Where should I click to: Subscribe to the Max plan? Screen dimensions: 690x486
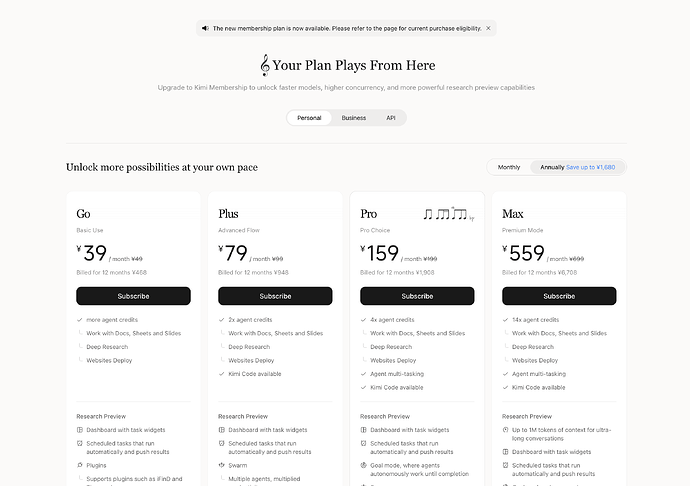point(559,296)
